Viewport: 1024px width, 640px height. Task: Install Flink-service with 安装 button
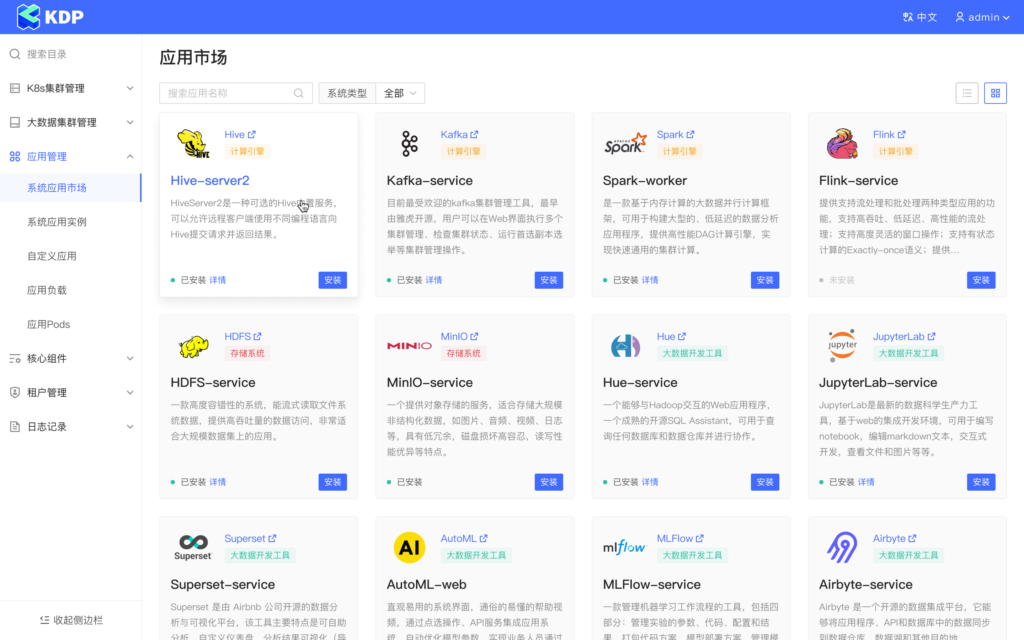981,280
